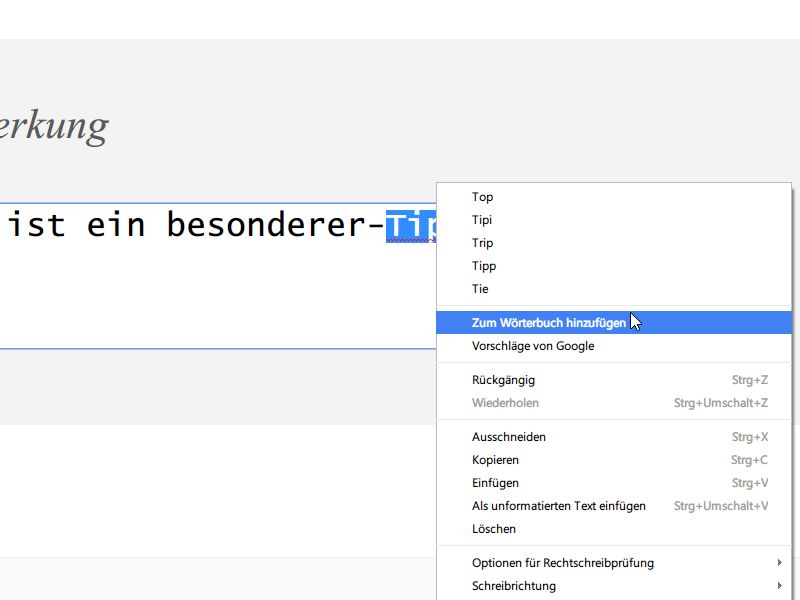Viewport: 800px width, 600px height.
Task: Choose spelling suggestion 'Tipp'
Action: pyautogui.click(x=614, y=266)
